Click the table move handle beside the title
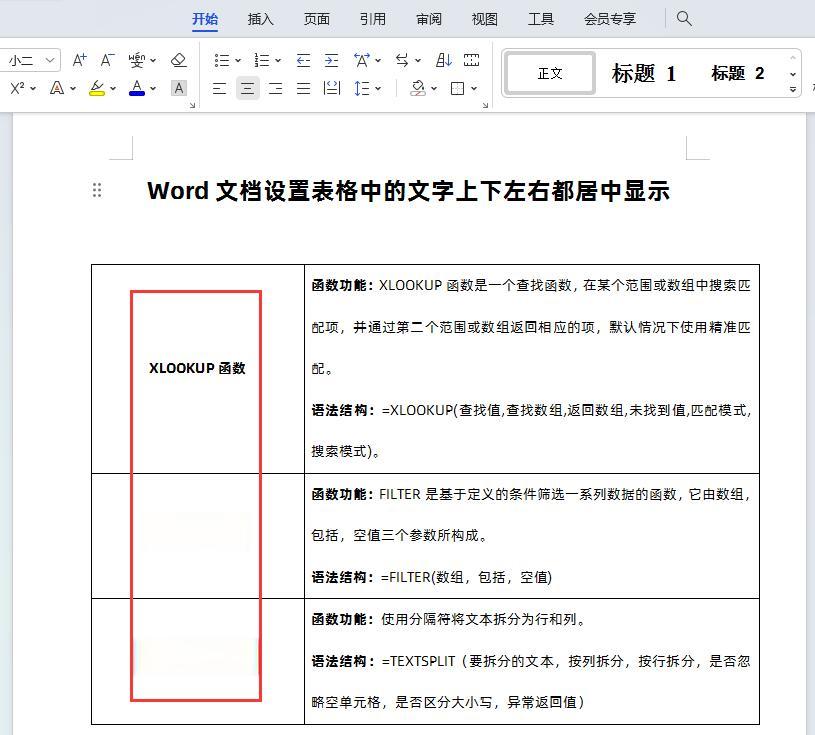This screenshot has height=735, width=815. 97,190
